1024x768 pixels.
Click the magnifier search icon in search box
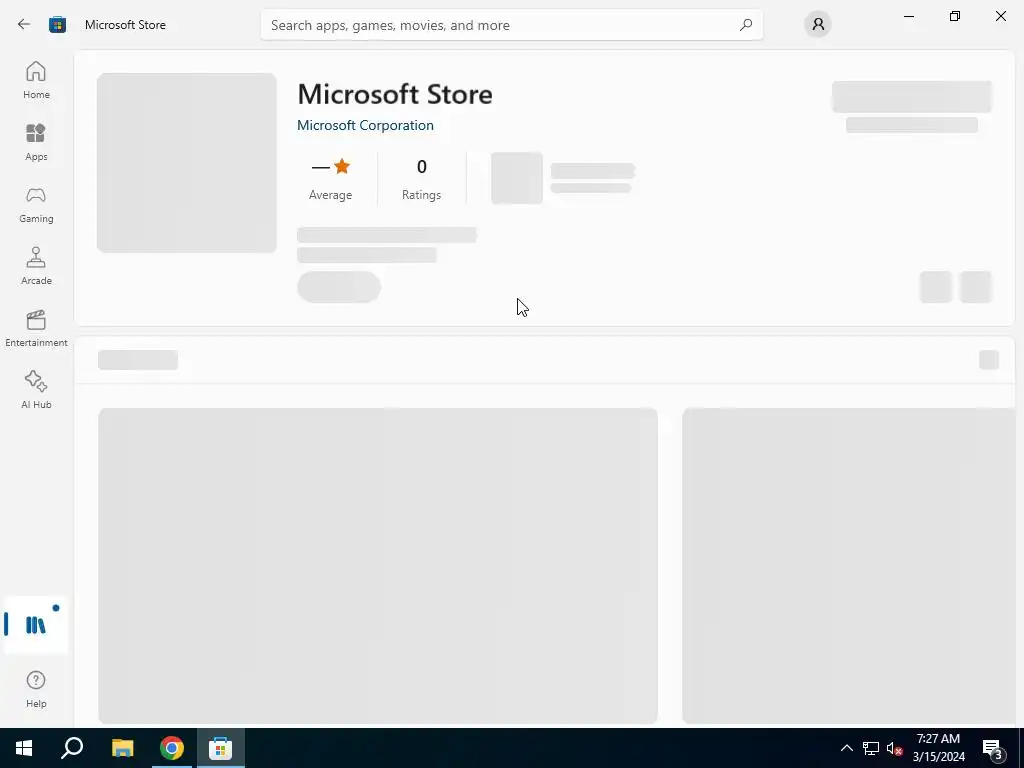[746, 25]
